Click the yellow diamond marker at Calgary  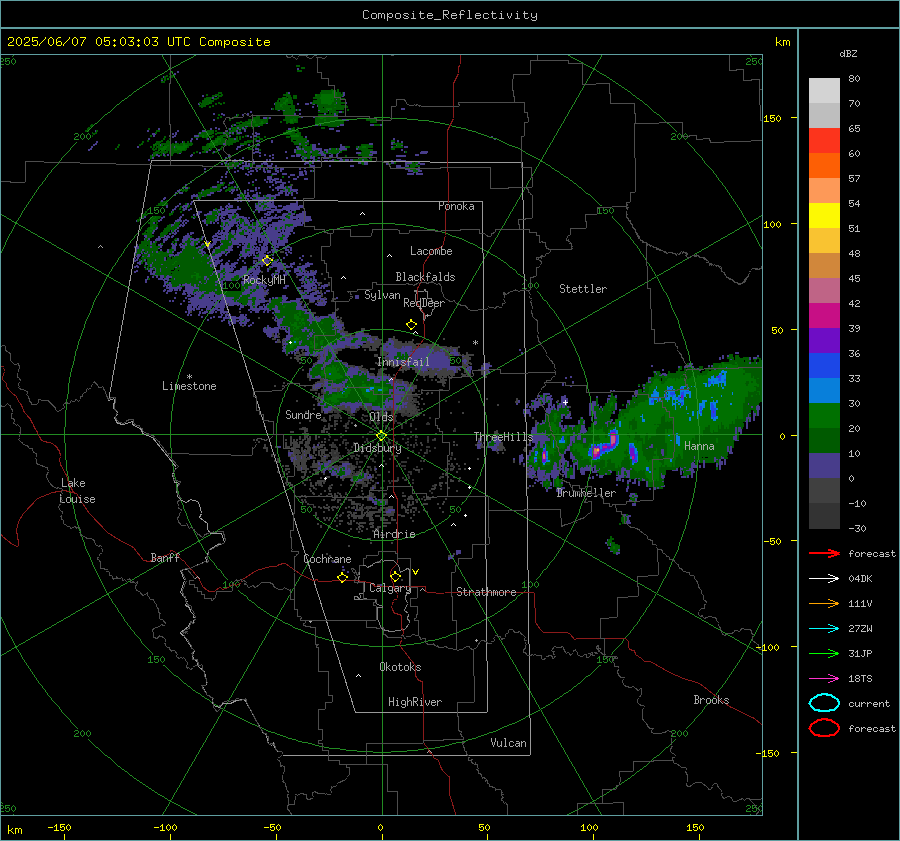tap(395, 576)
